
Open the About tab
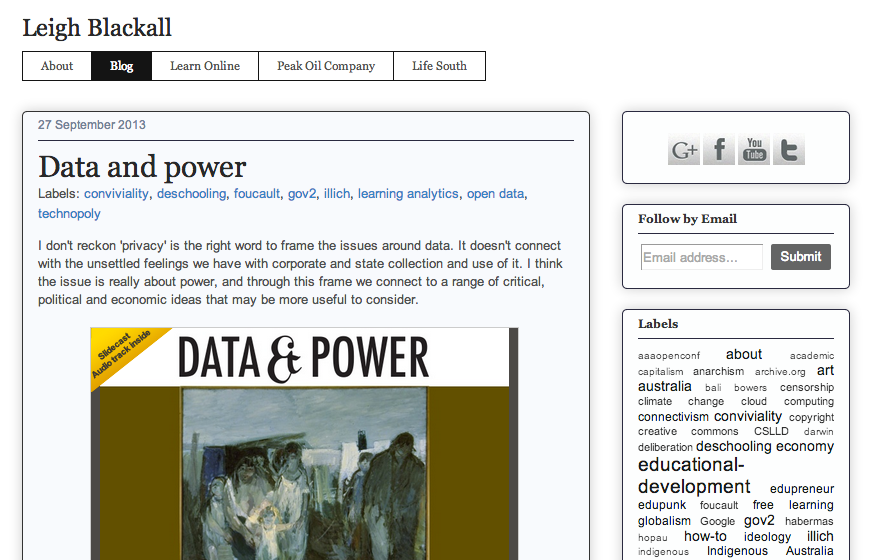click(57, 66)
